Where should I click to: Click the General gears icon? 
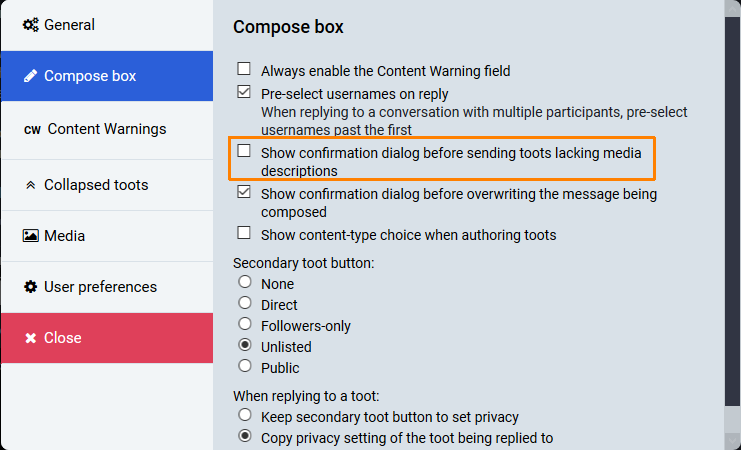point(31,25)
